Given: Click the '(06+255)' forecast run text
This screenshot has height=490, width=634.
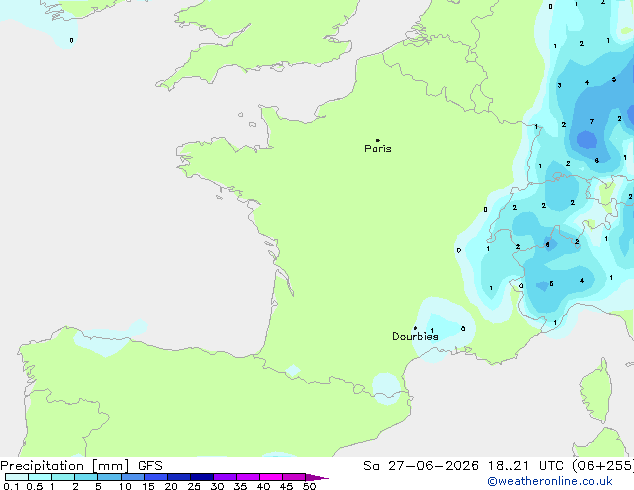Looking at the screenshot, I should coord(603,466).
